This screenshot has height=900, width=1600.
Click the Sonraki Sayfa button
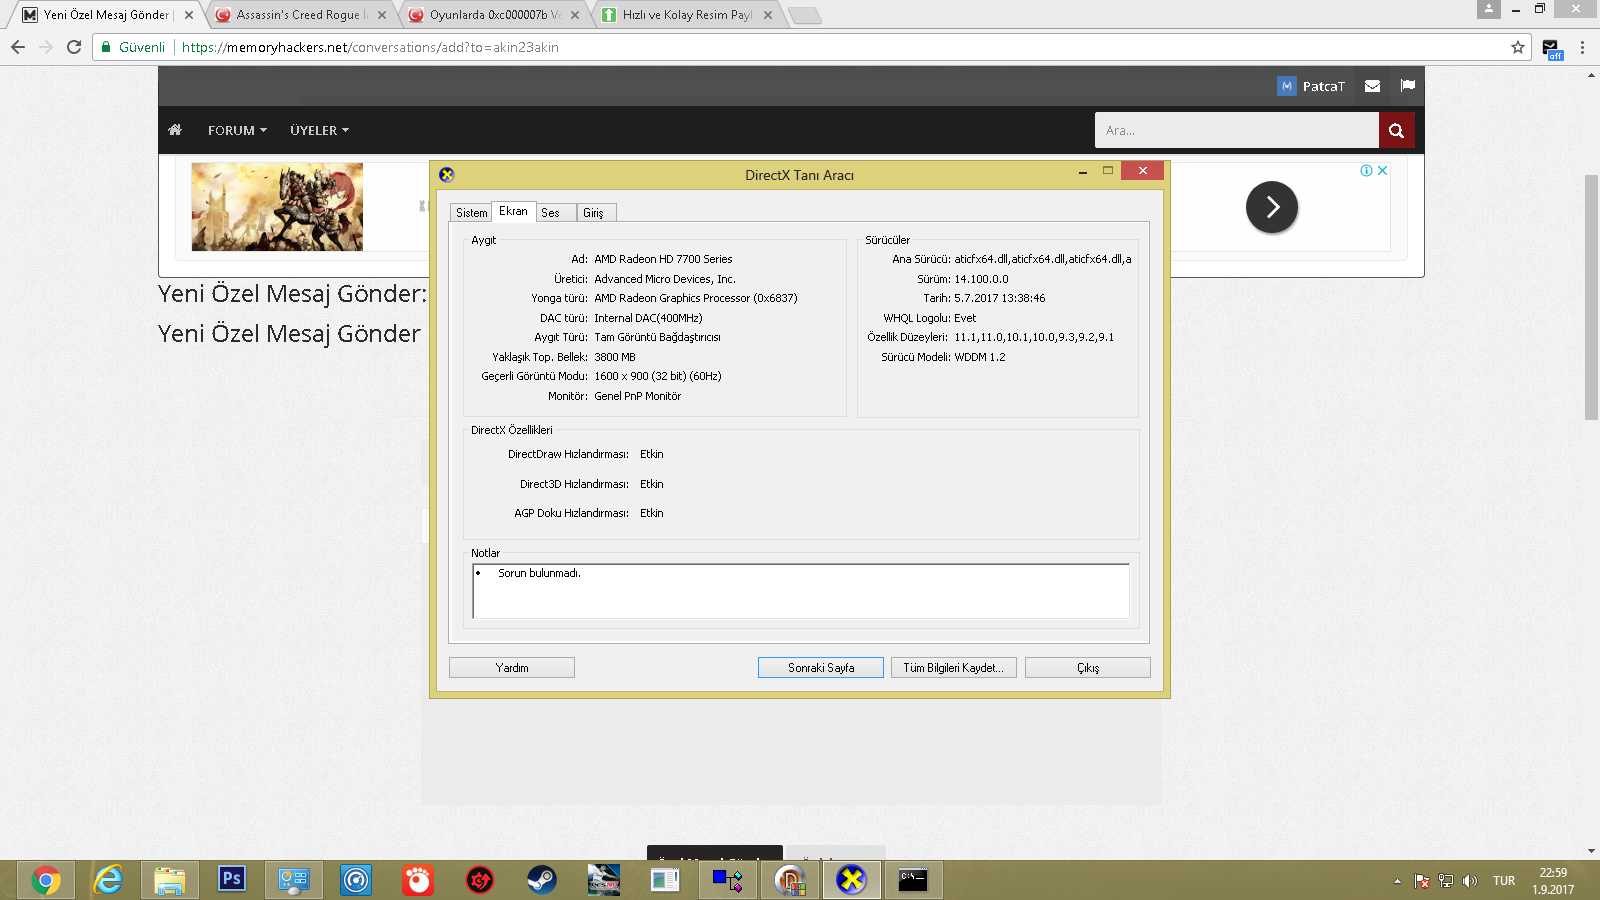(x=821, y=668)
